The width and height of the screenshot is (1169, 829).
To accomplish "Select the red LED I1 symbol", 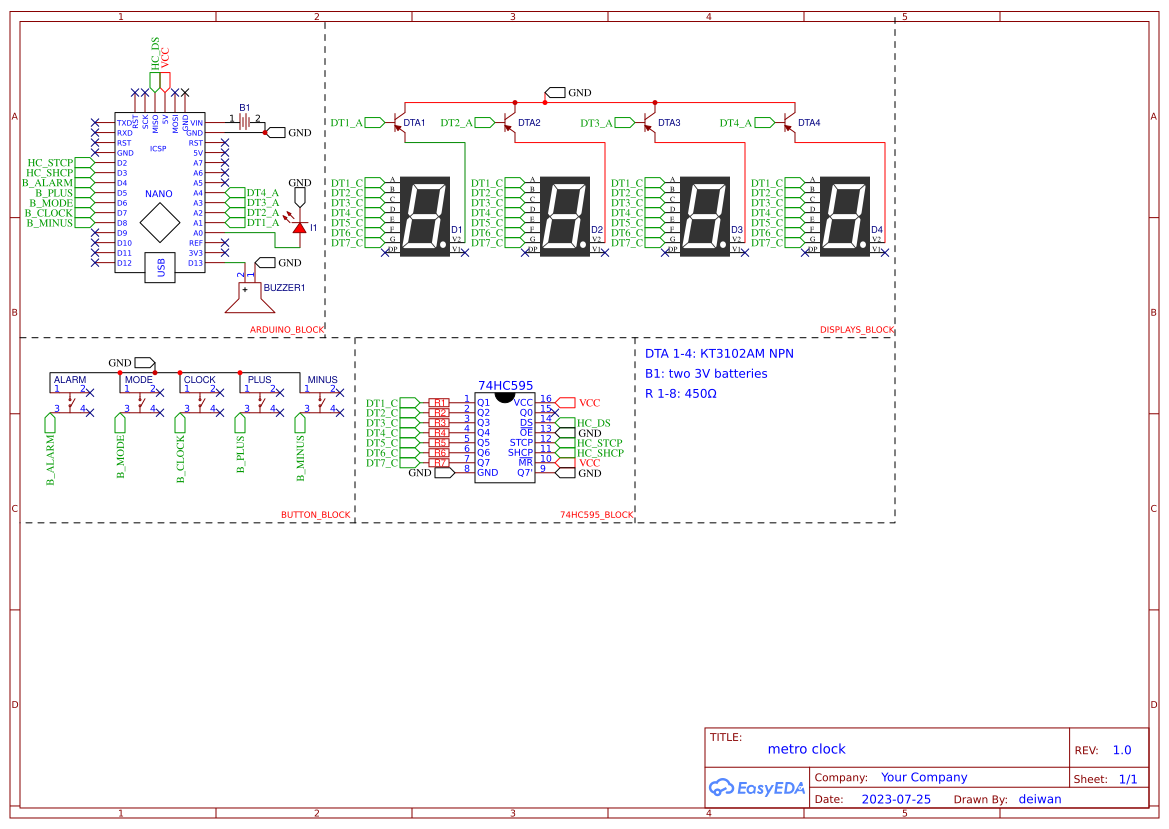I will tap(299, 227).
